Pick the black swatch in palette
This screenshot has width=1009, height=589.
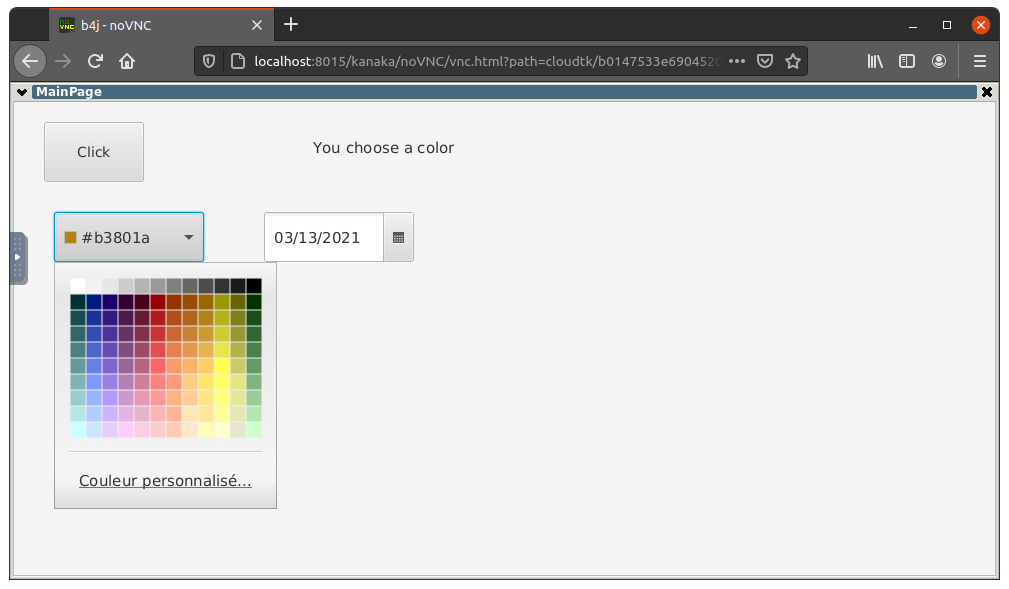254,286
